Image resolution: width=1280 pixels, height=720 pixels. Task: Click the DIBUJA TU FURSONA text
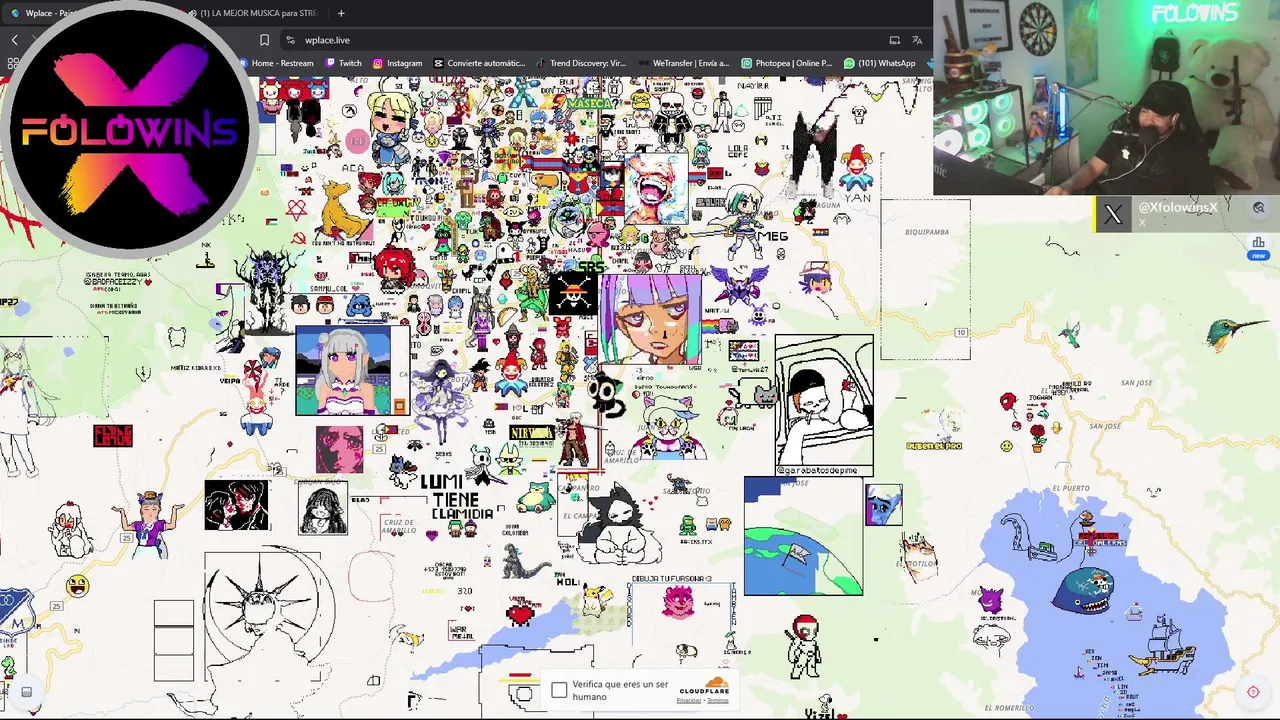tap(671, 579)
